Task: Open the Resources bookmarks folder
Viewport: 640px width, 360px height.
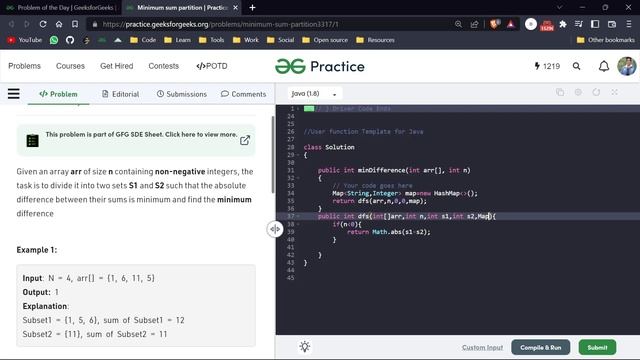Action: [375, 40]
